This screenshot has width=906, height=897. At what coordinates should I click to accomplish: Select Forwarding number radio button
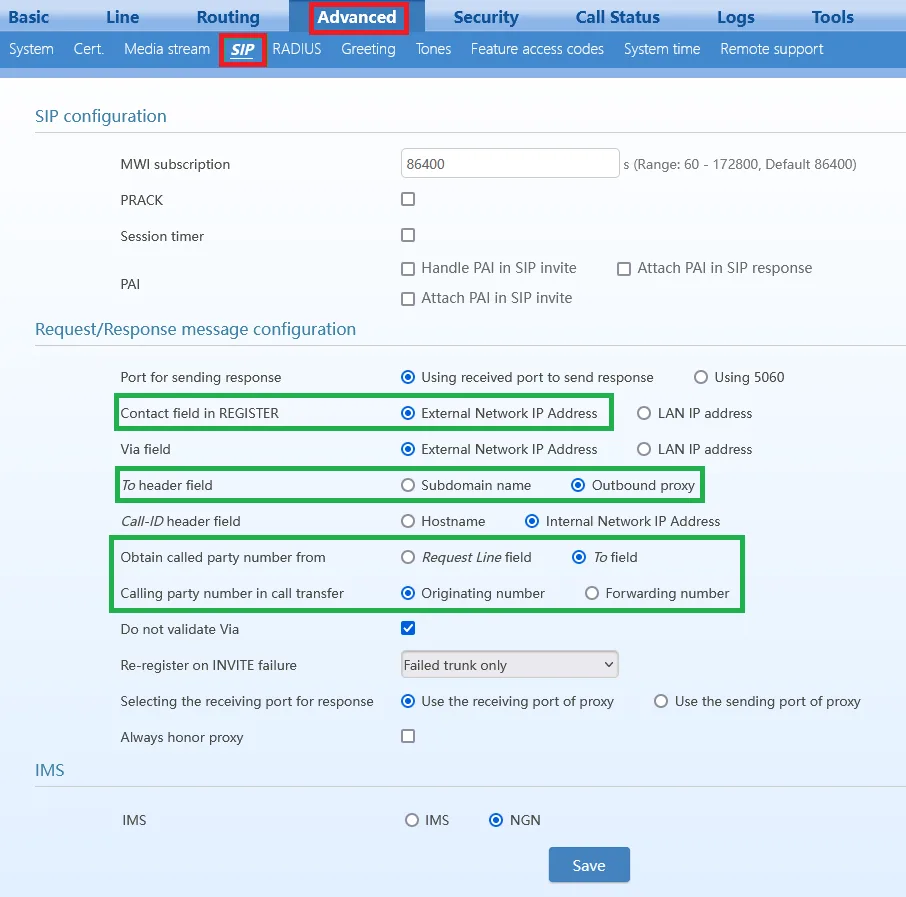point(592,593)
